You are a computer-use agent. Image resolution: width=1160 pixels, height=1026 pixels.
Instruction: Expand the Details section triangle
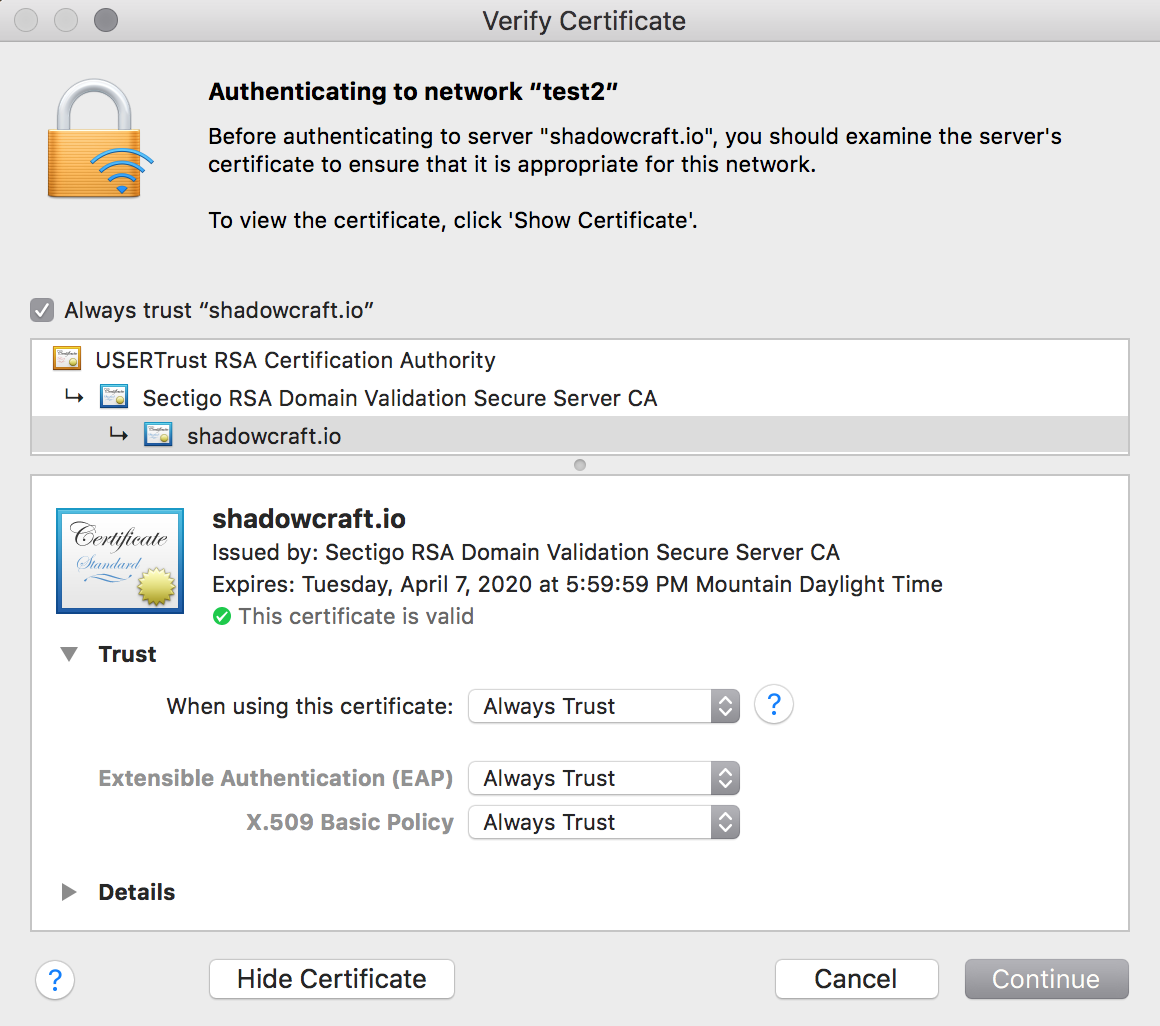69,892
